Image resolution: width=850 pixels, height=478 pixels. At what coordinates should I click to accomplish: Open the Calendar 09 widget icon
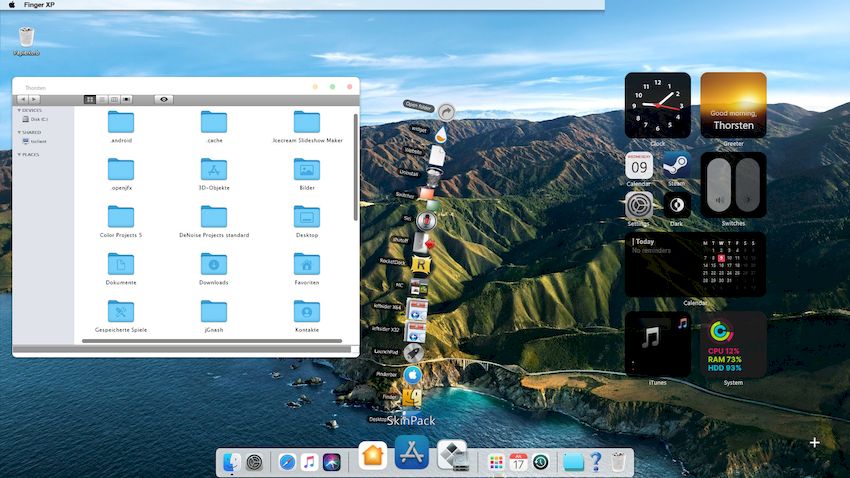(x=639, y=165)
